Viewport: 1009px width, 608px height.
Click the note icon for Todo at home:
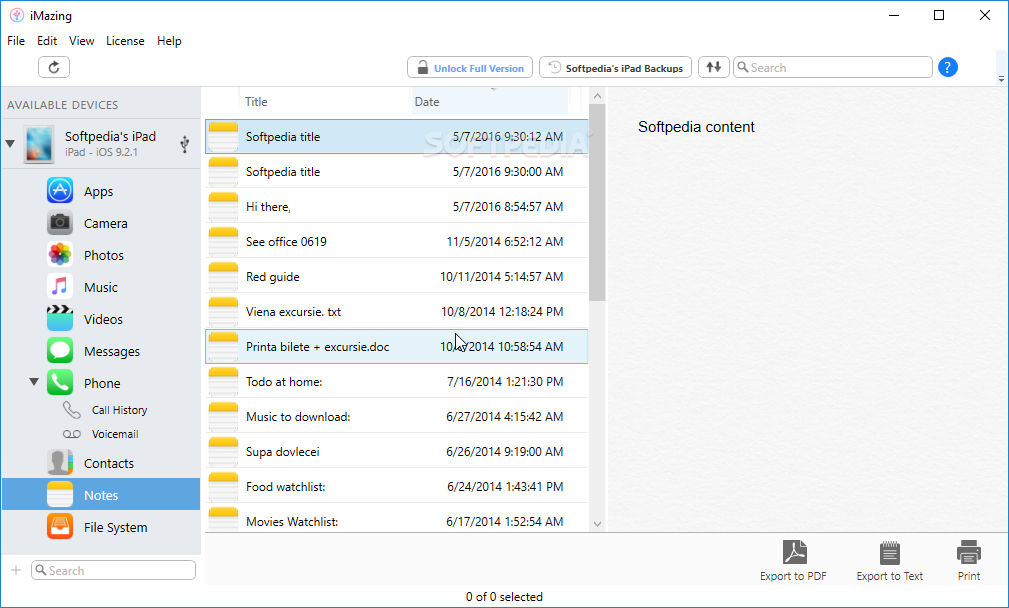coord(223,382)
